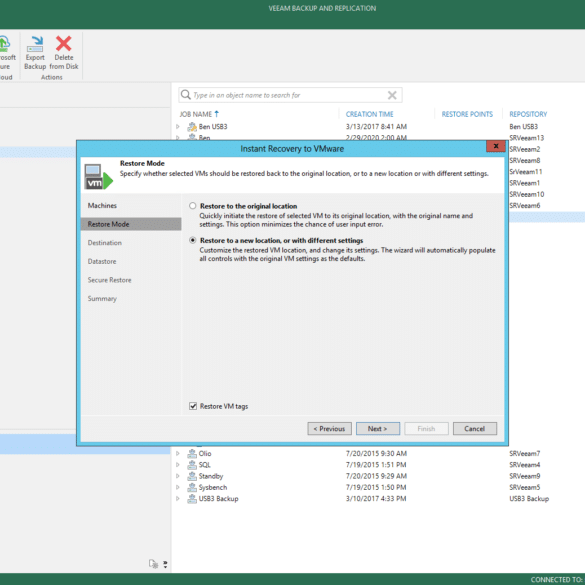Click the Ben USB3 backup job icon
This screenshot has height=585, width=585.
(x=192, y=127)
